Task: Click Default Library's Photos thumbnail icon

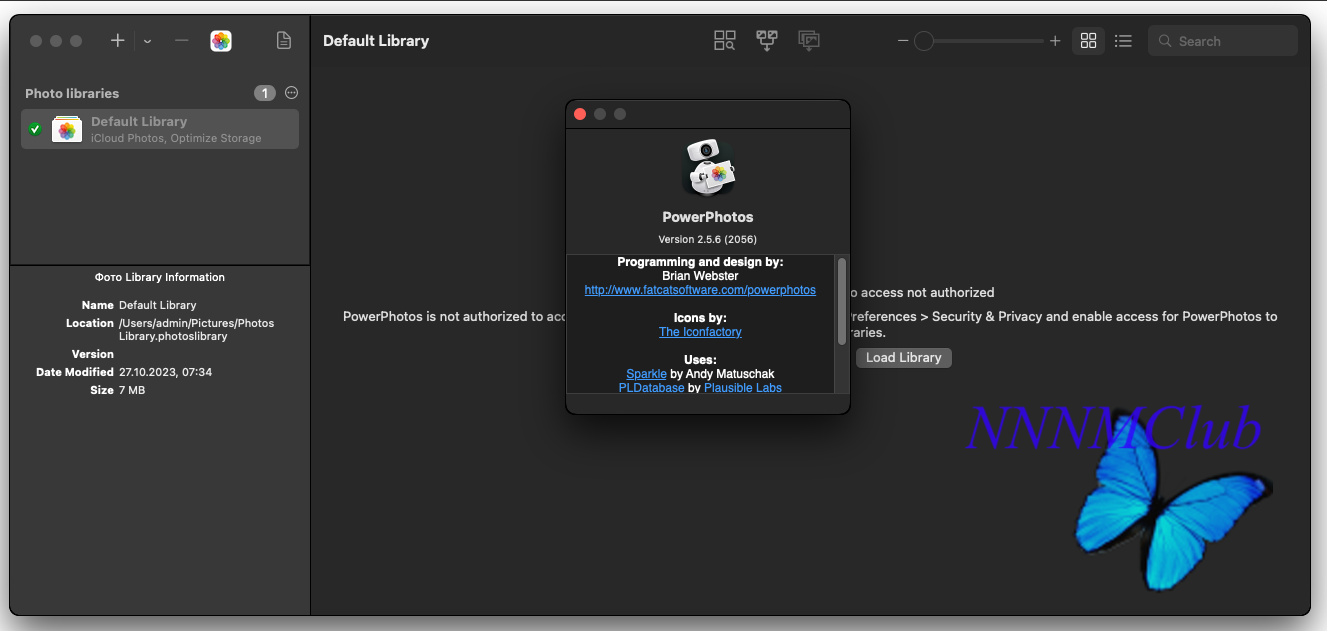Action: click(x=67, y=130)
